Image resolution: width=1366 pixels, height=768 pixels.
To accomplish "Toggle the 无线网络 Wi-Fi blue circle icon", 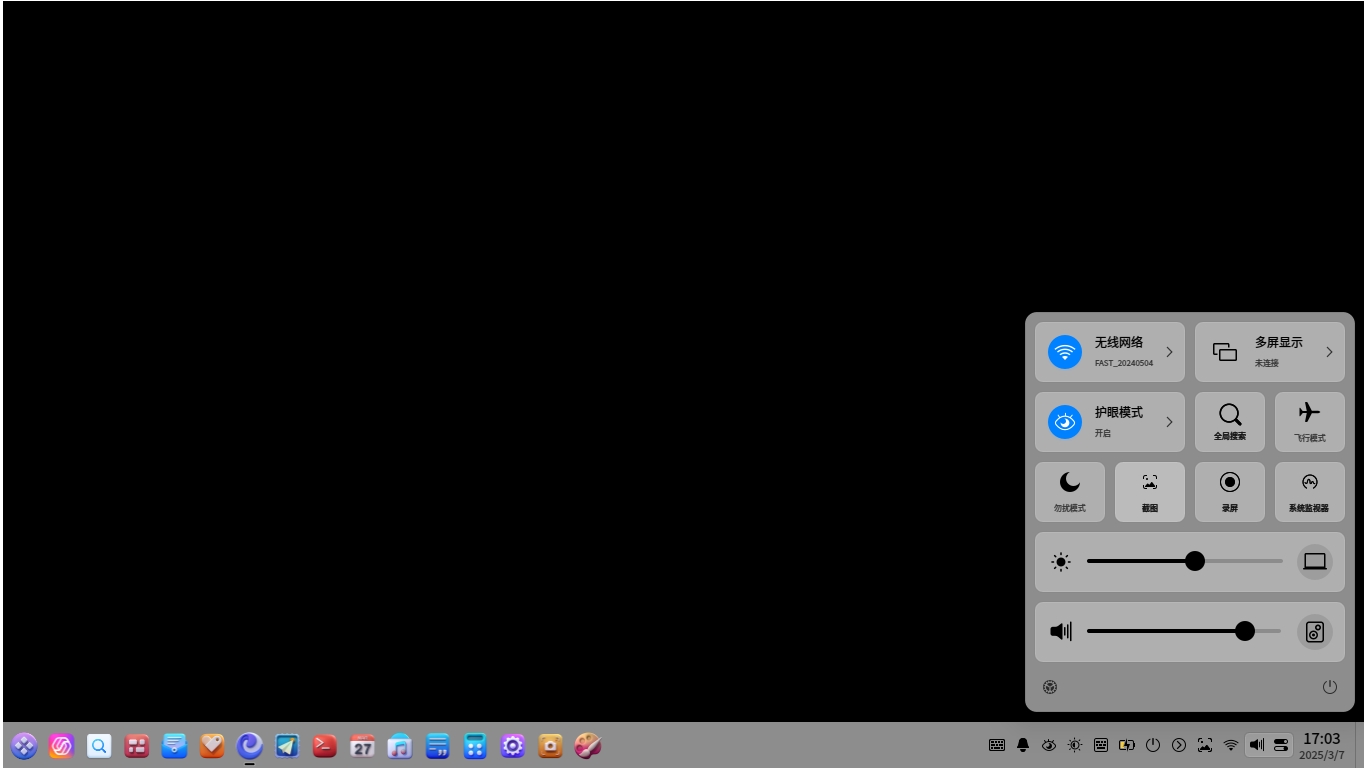I will (1065, 352).
